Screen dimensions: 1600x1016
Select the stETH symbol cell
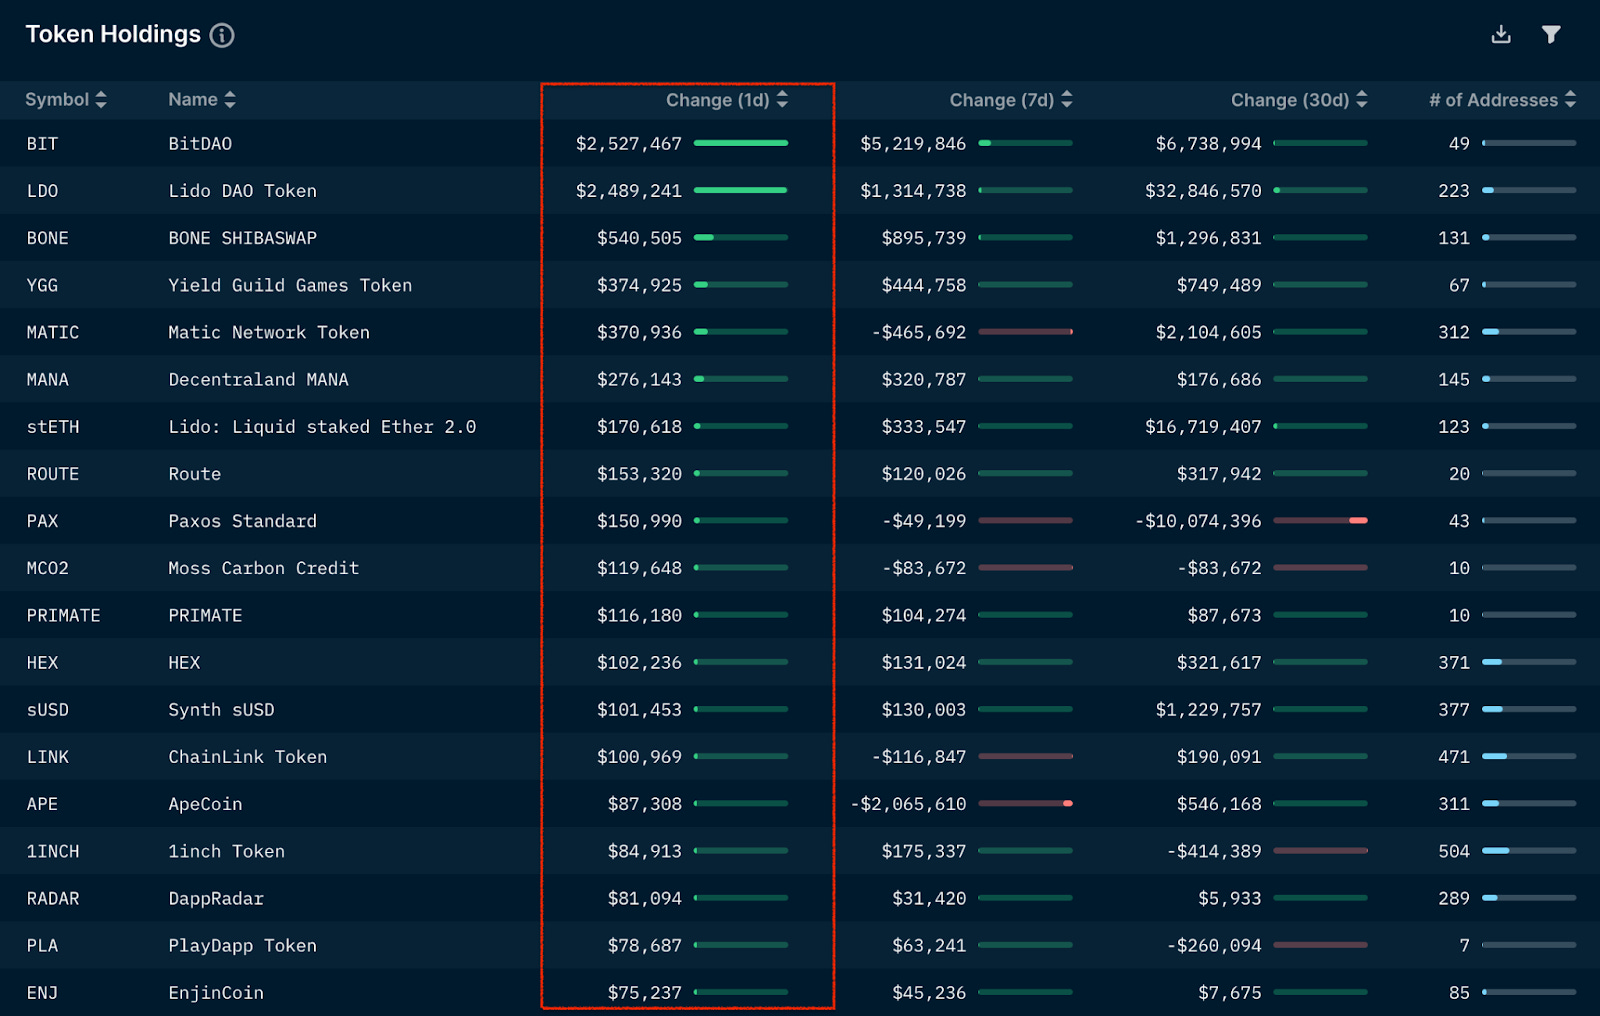coord(53,427)
